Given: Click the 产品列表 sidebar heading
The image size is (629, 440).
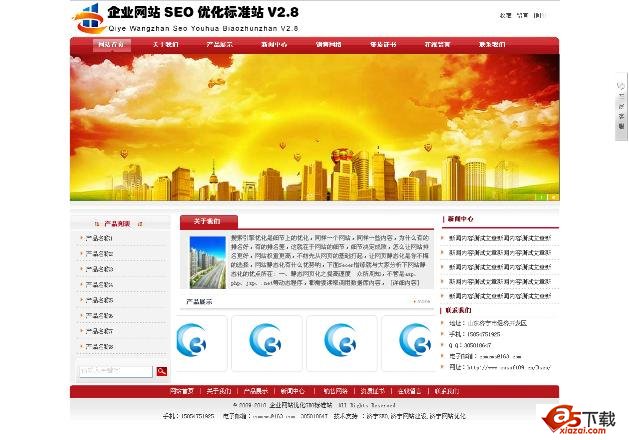Looking at the screenshot, I should pos(117,224).
